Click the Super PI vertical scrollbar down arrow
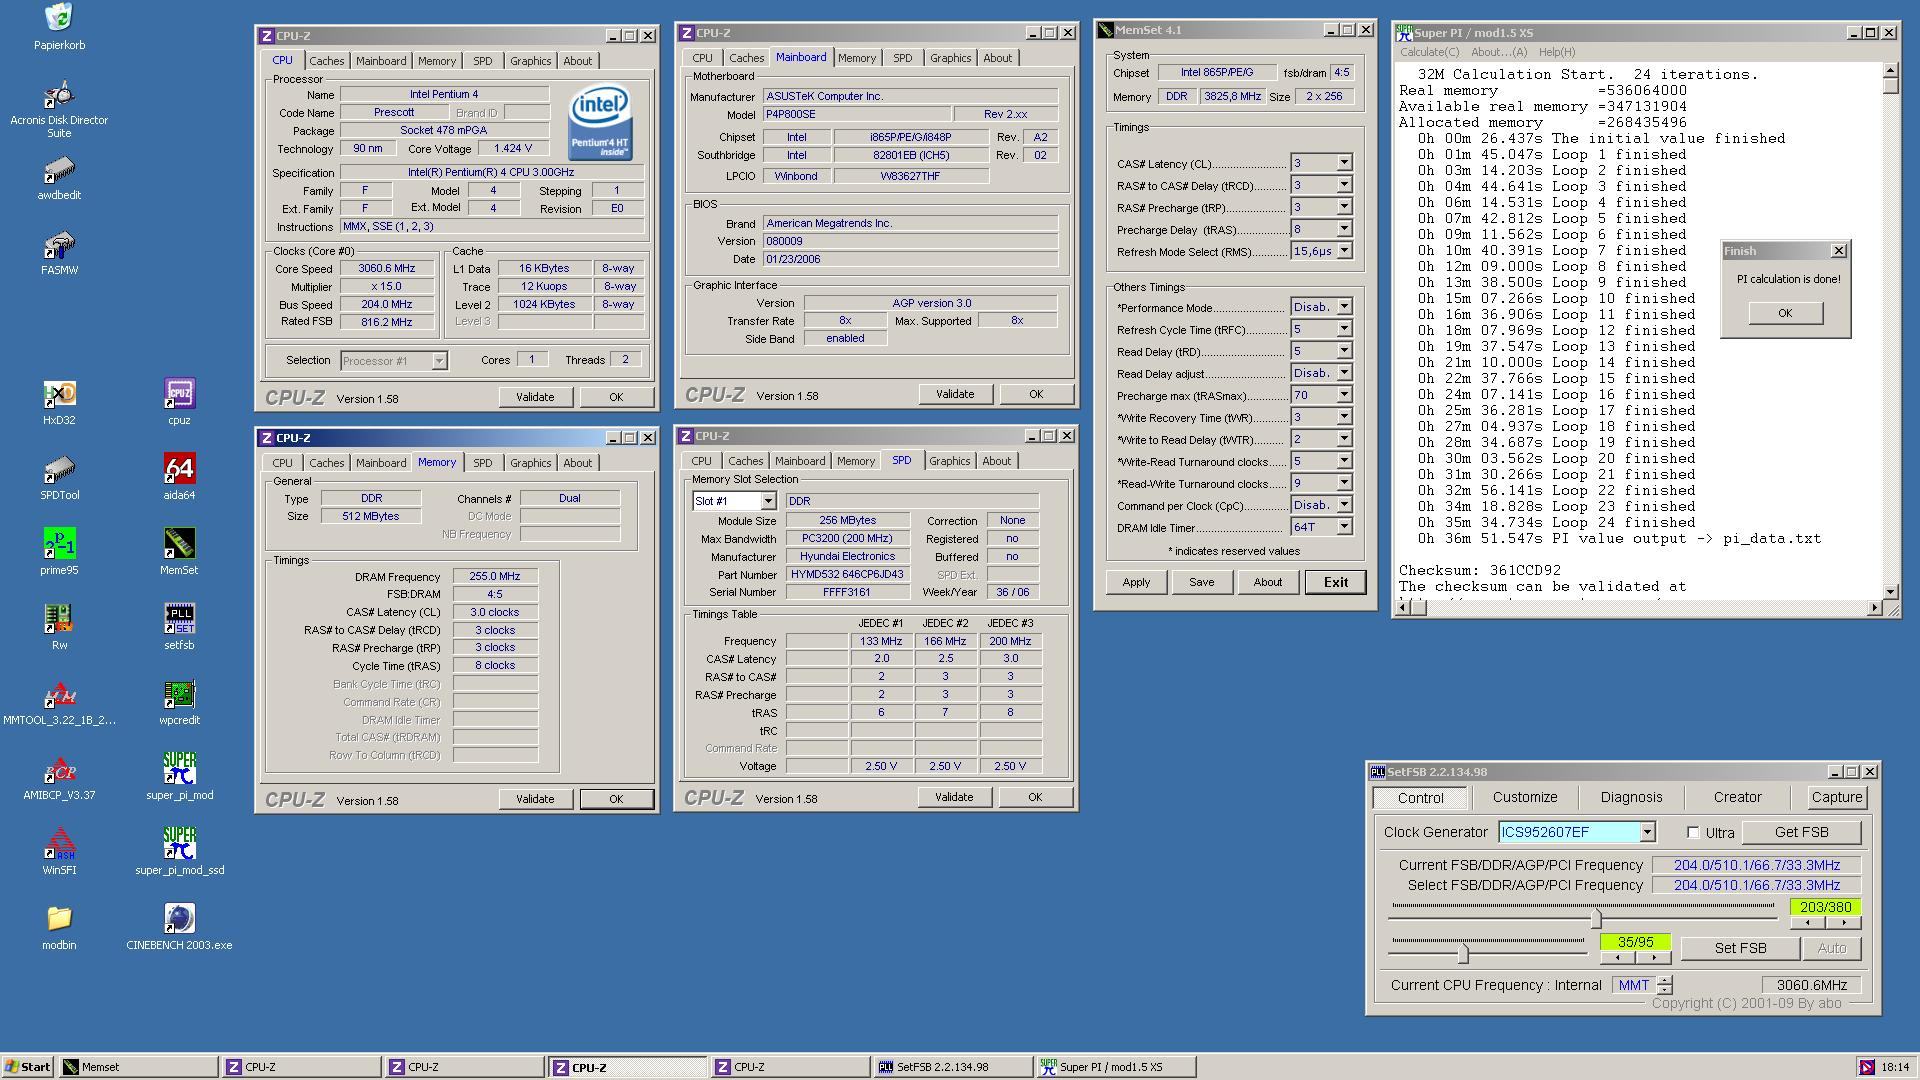Viewport: 1920px width, 1080px height. [1890, 592]
